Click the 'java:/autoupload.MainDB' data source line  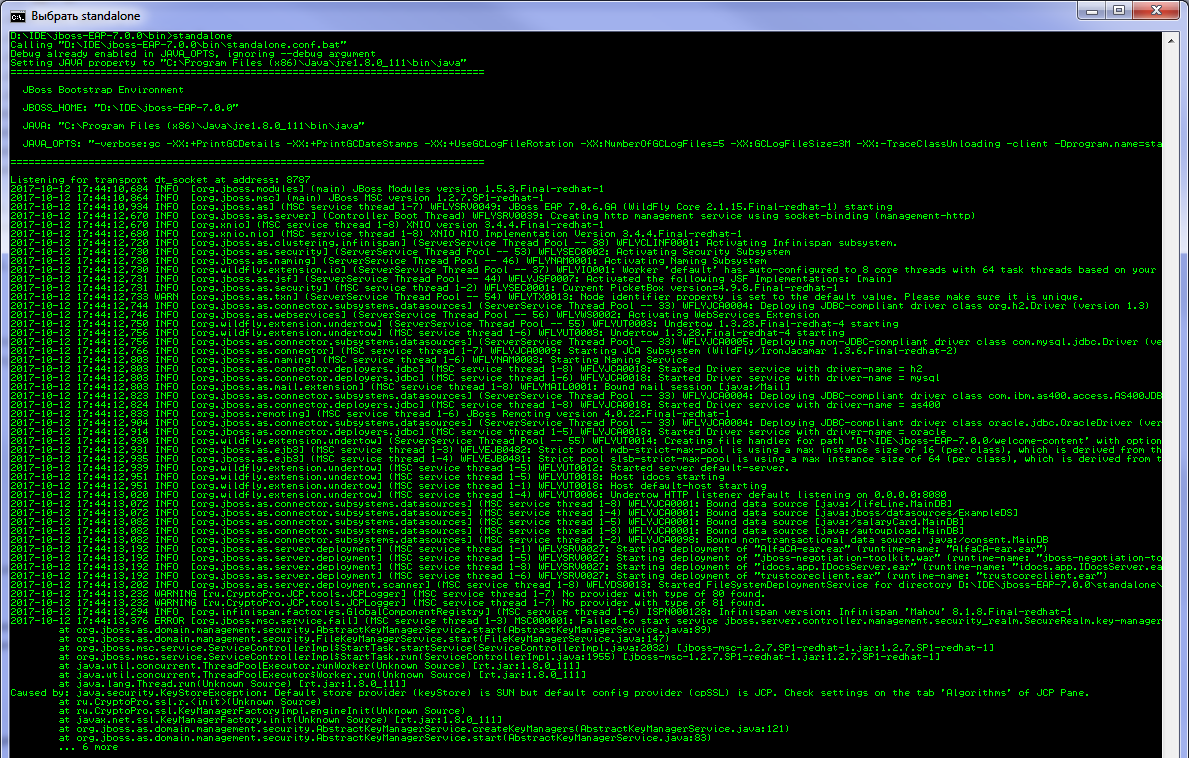coord(487,531)
